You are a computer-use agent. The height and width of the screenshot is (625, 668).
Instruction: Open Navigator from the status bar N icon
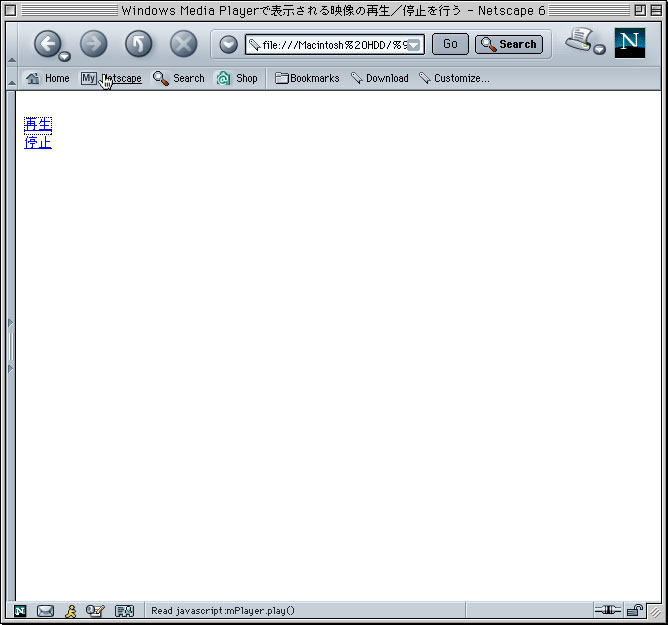pos(20,611)
